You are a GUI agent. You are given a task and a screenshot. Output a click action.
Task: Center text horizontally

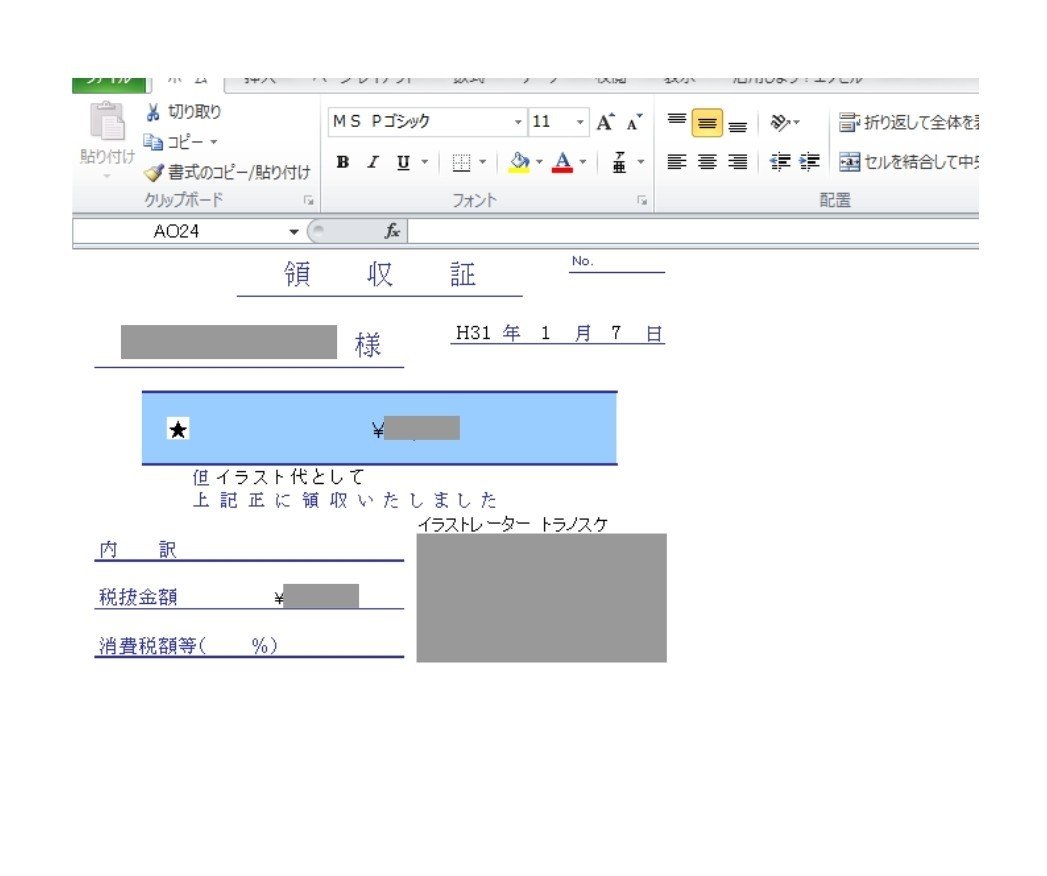707,162
